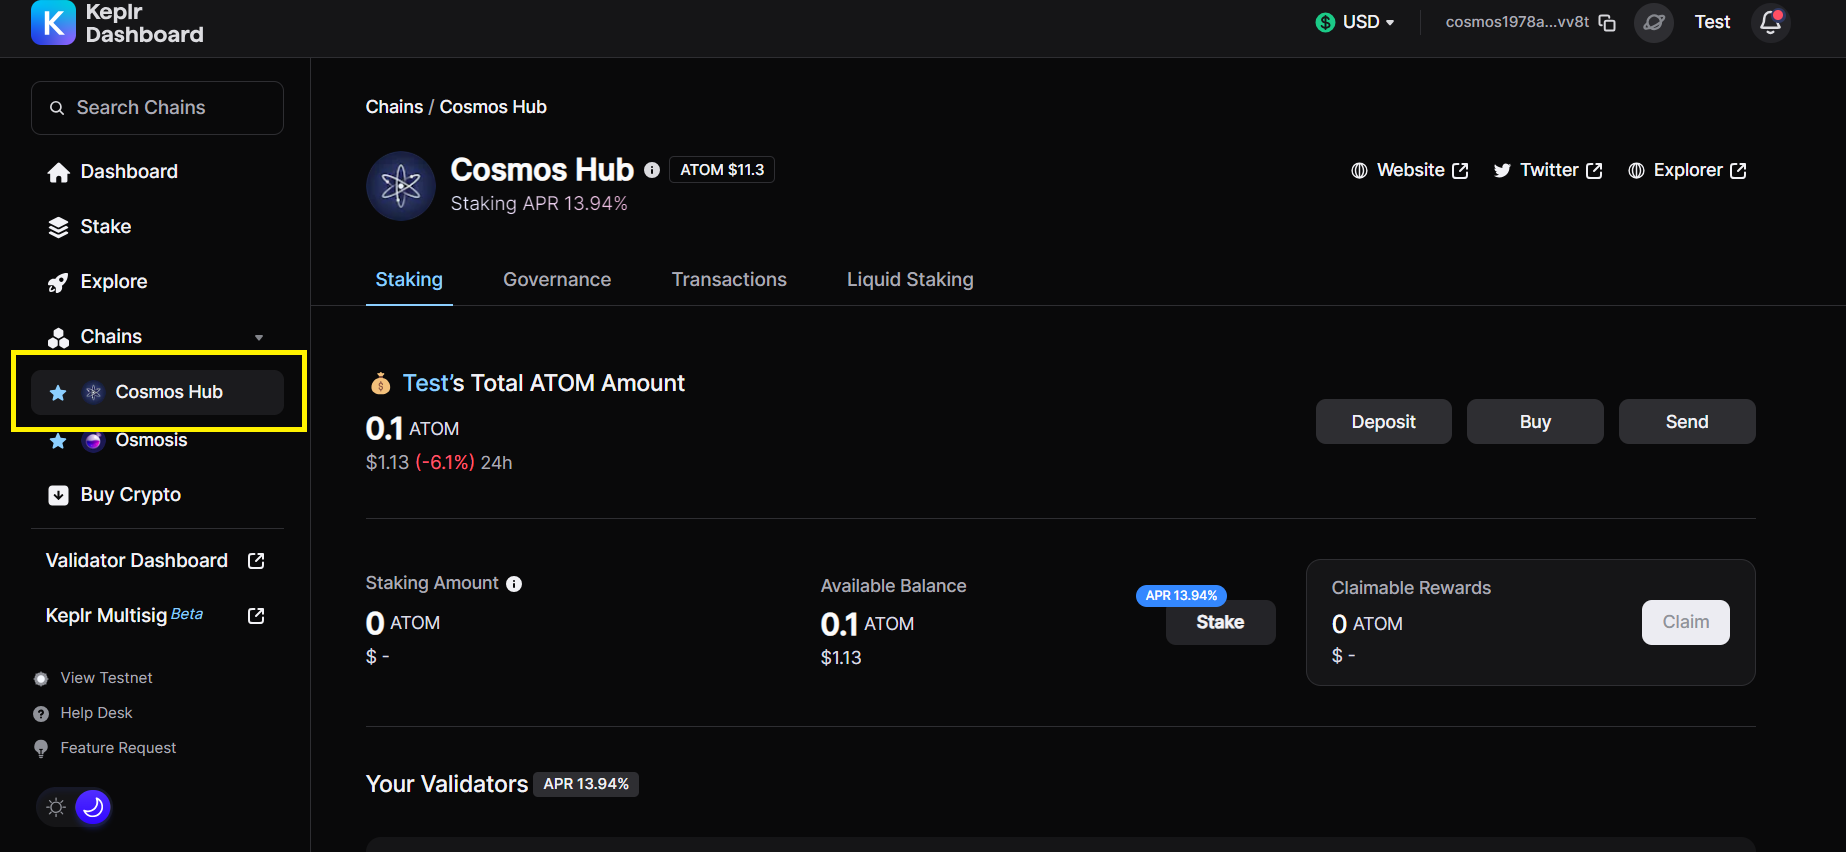The height and width of the screenshot is (852, 1846).
Task: Click the Buy button
Action: coord(1535,422)
